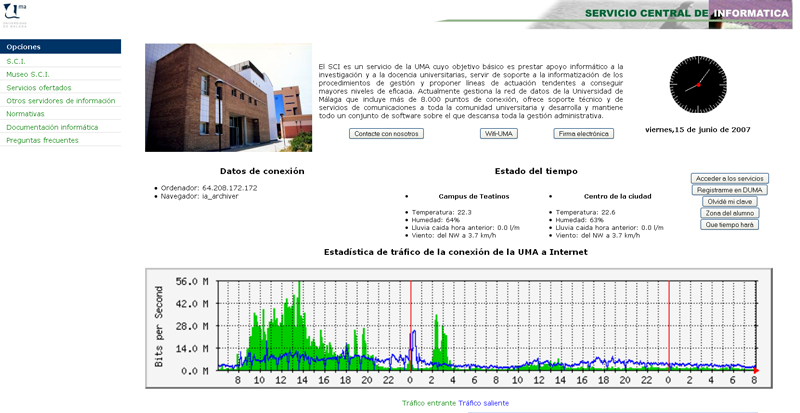Click the analog clock widget
This screenshot has height=413, width=800.
click(x=698, y=85)
